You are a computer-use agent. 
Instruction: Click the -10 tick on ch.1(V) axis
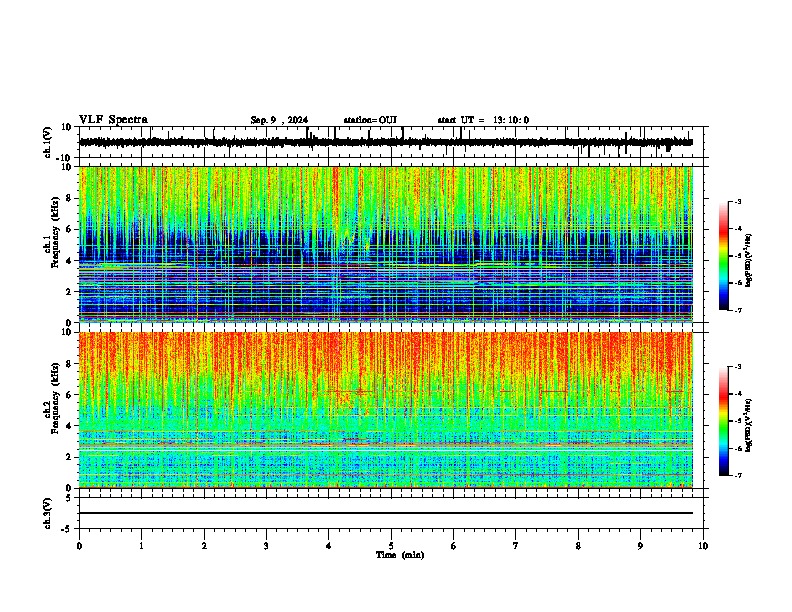tap(65, 158)
